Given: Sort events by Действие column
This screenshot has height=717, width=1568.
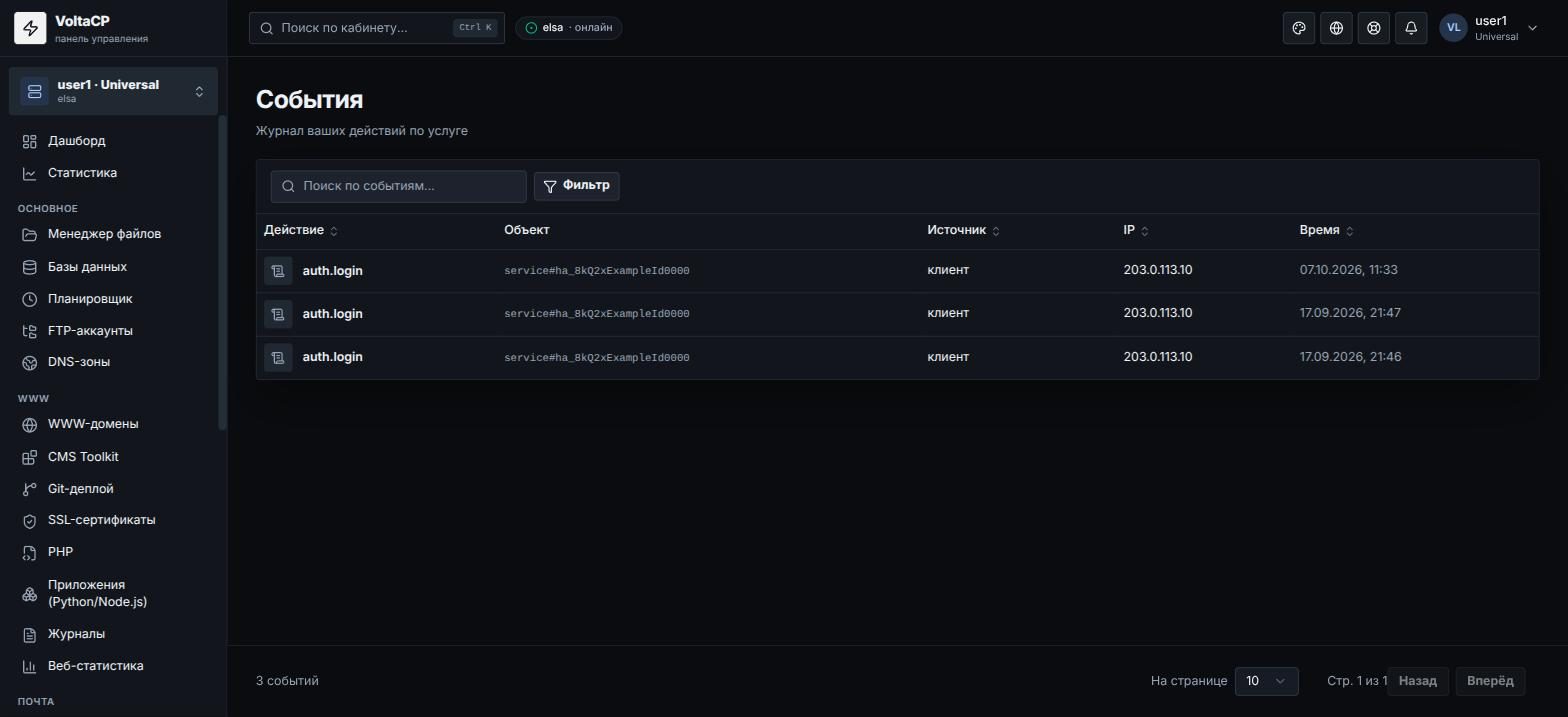Looking at the screenshot, I should pos(301,231).
